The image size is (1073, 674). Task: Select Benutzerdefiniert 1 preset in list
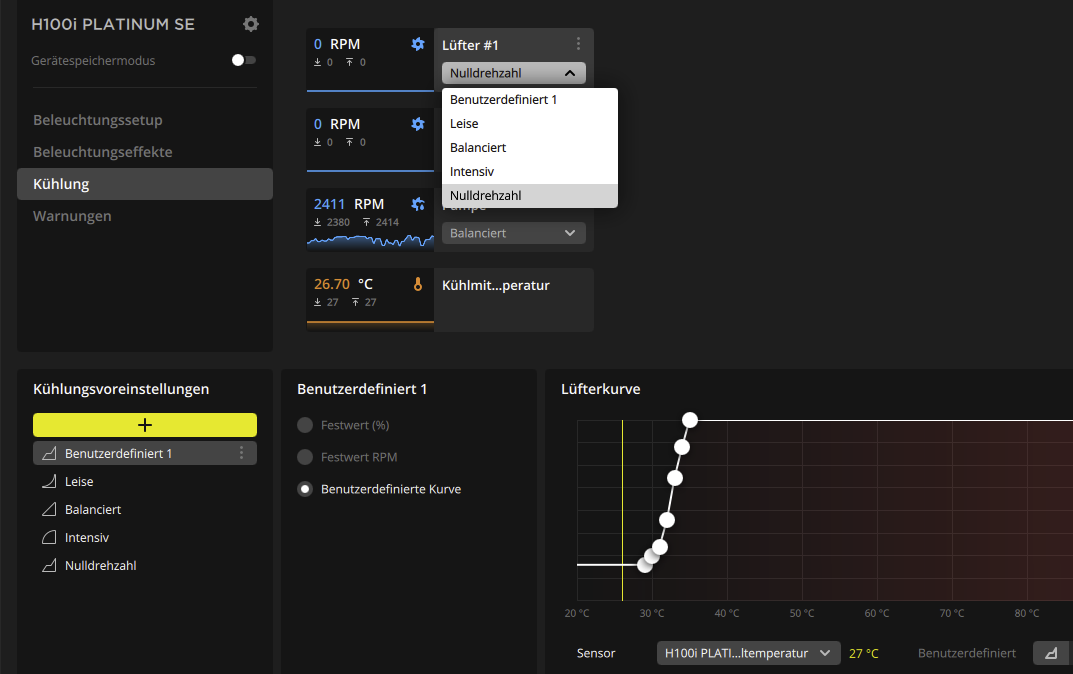pyautogui.click(x=145, y=453)
